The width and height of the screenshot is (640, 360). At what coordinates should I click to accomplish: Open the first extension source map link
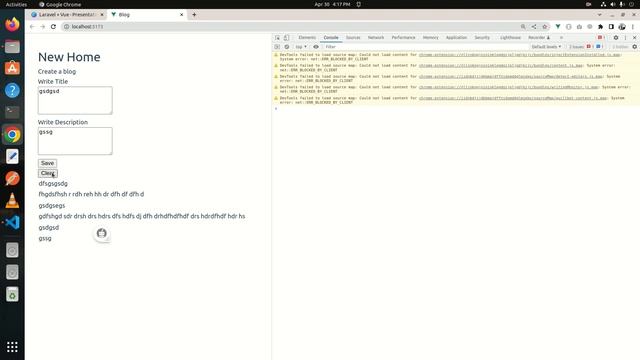click(x=519, y=55)
